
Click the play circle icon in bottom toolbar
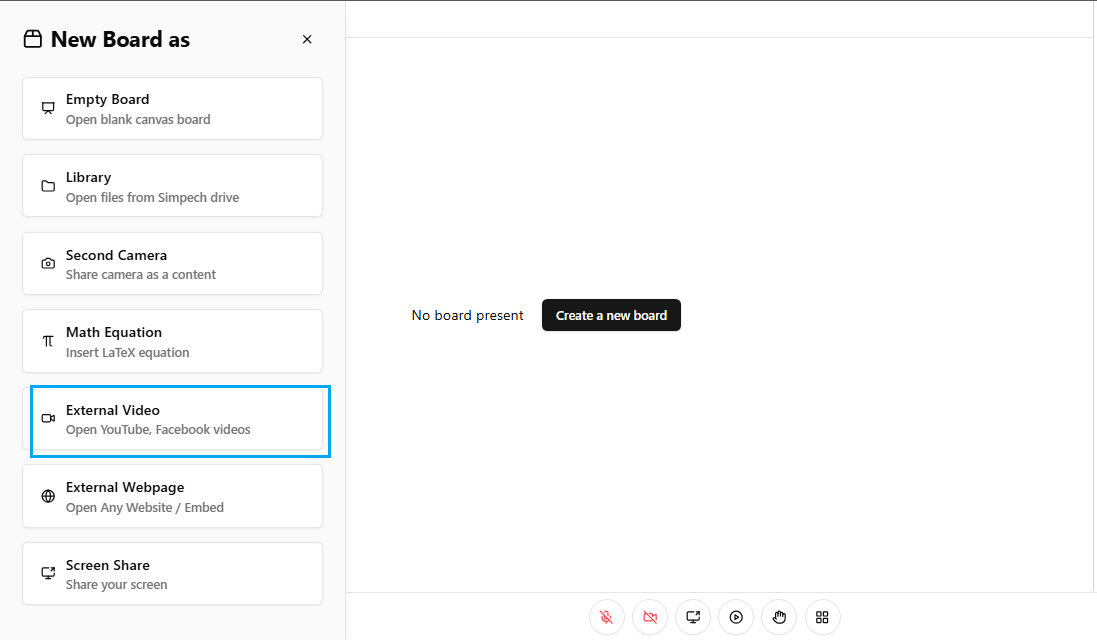(x=736, y=617)
